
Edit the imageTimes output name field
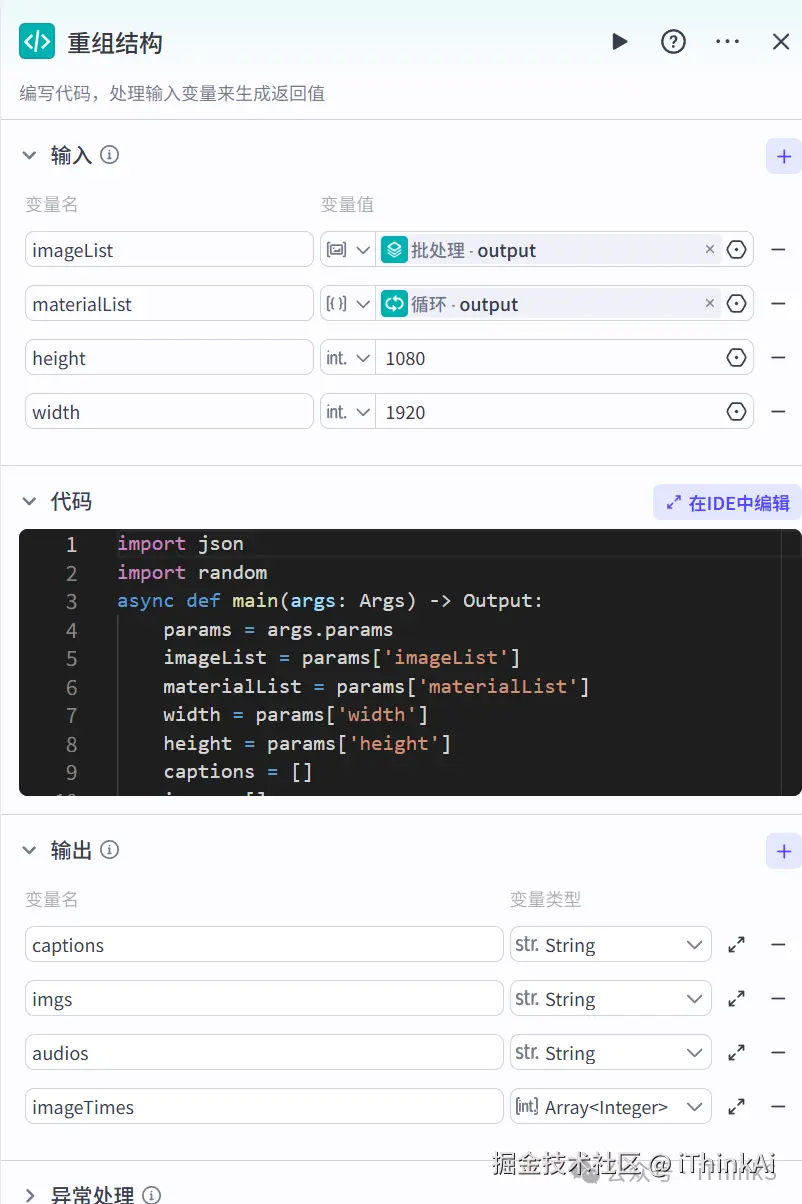264,1107
